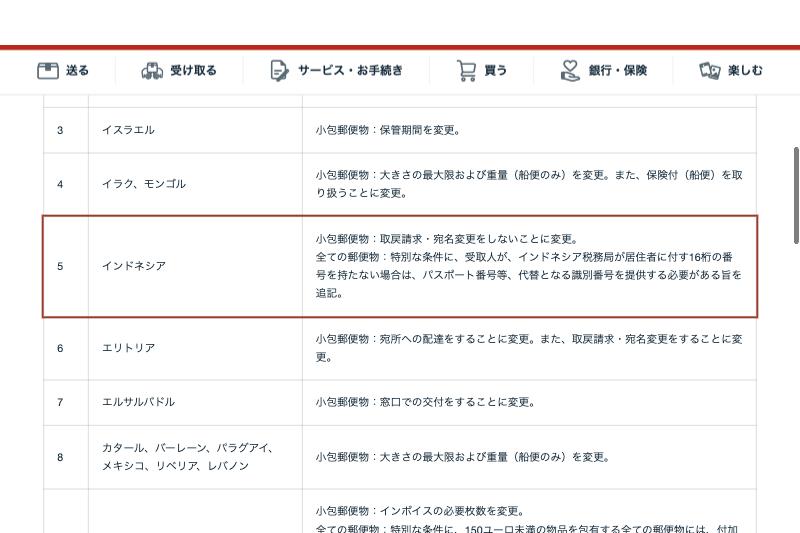Click カタール row's 大きさの最大限 description

(463, 457)
